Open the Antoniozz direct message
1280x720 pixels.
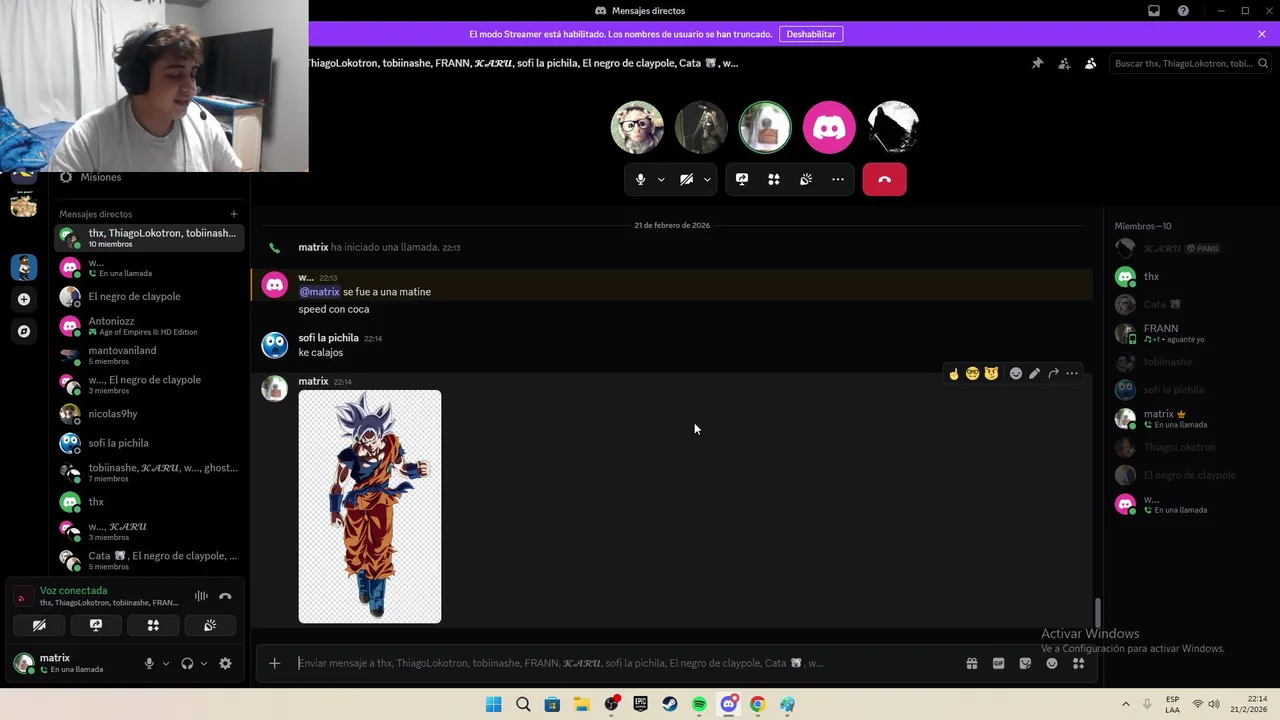tap(148, 326)
